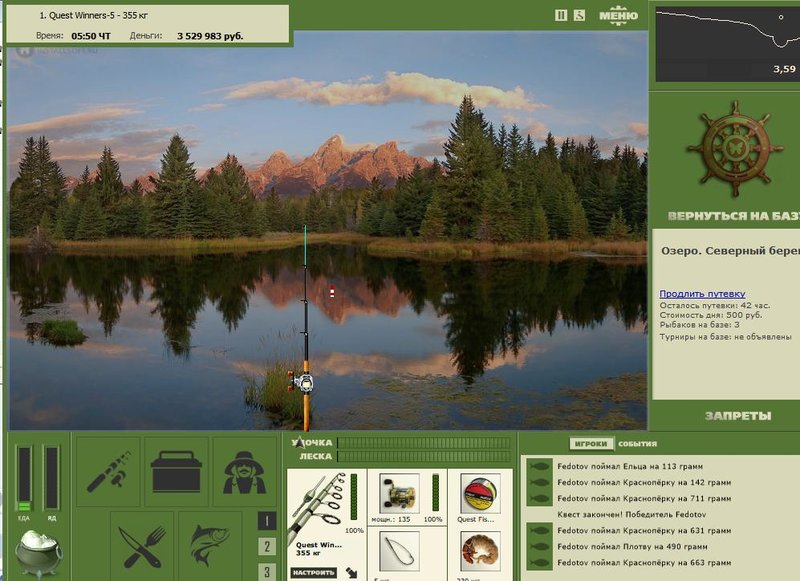This screenshot has width=800, height=581.
Task: Switch to the СОБЫТИЯ tab
Action: coord(637,444)
